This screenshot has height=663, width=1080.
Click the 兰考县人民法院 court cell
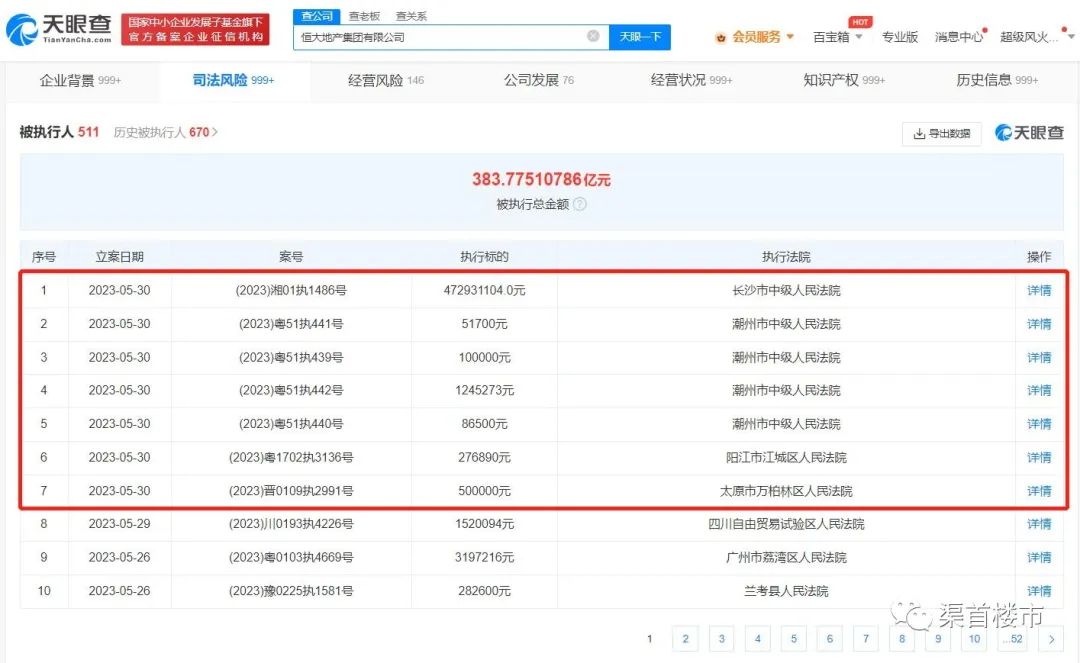click(786, 591)
